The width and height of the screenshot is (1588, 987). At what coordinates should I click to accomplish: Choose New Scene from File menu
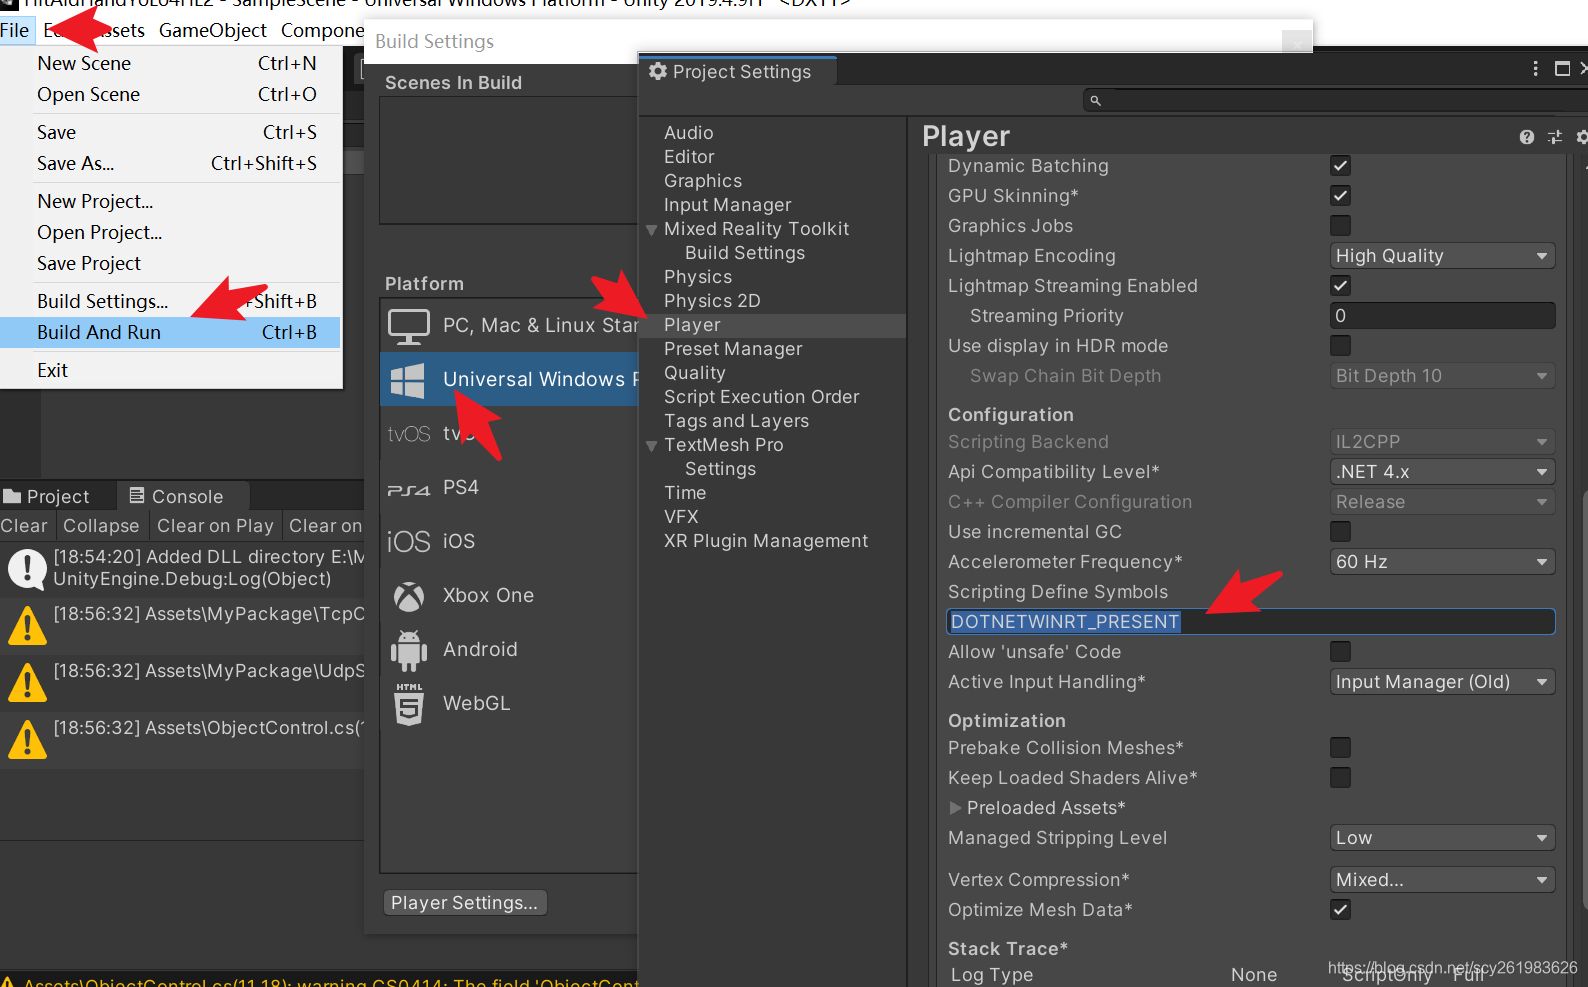pyautogui.click(x=171, y=63)
